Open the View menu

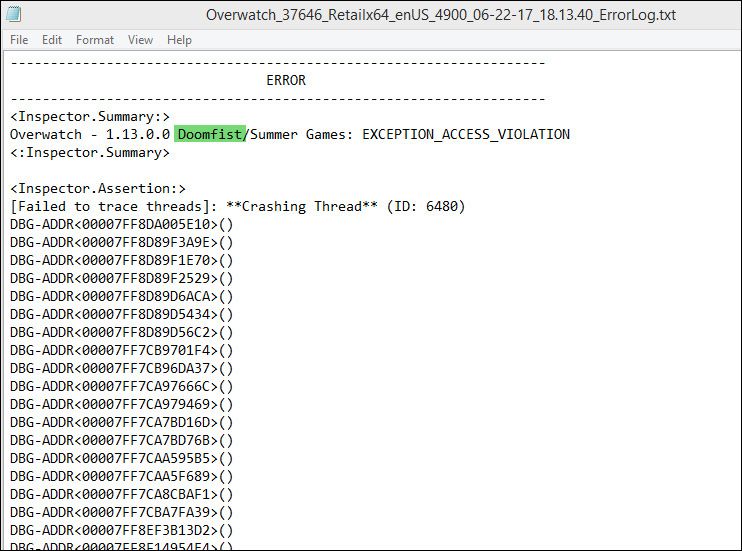pyautogui.click(x=140, y=40)
